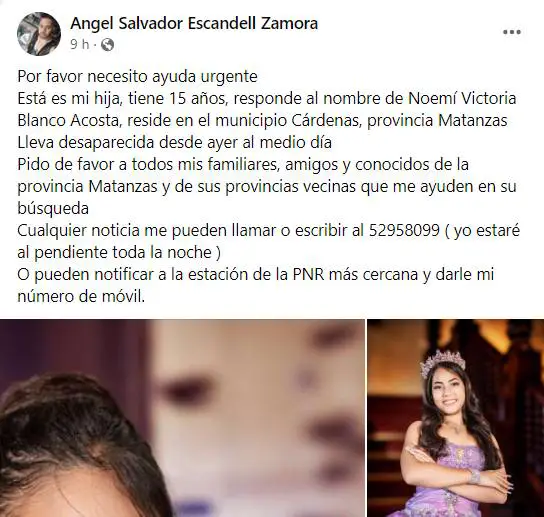Image resolution: width=544 pixels, height=517 pixels.
Task: Click the tiara on the girl's head
Action: coord(442,363)
